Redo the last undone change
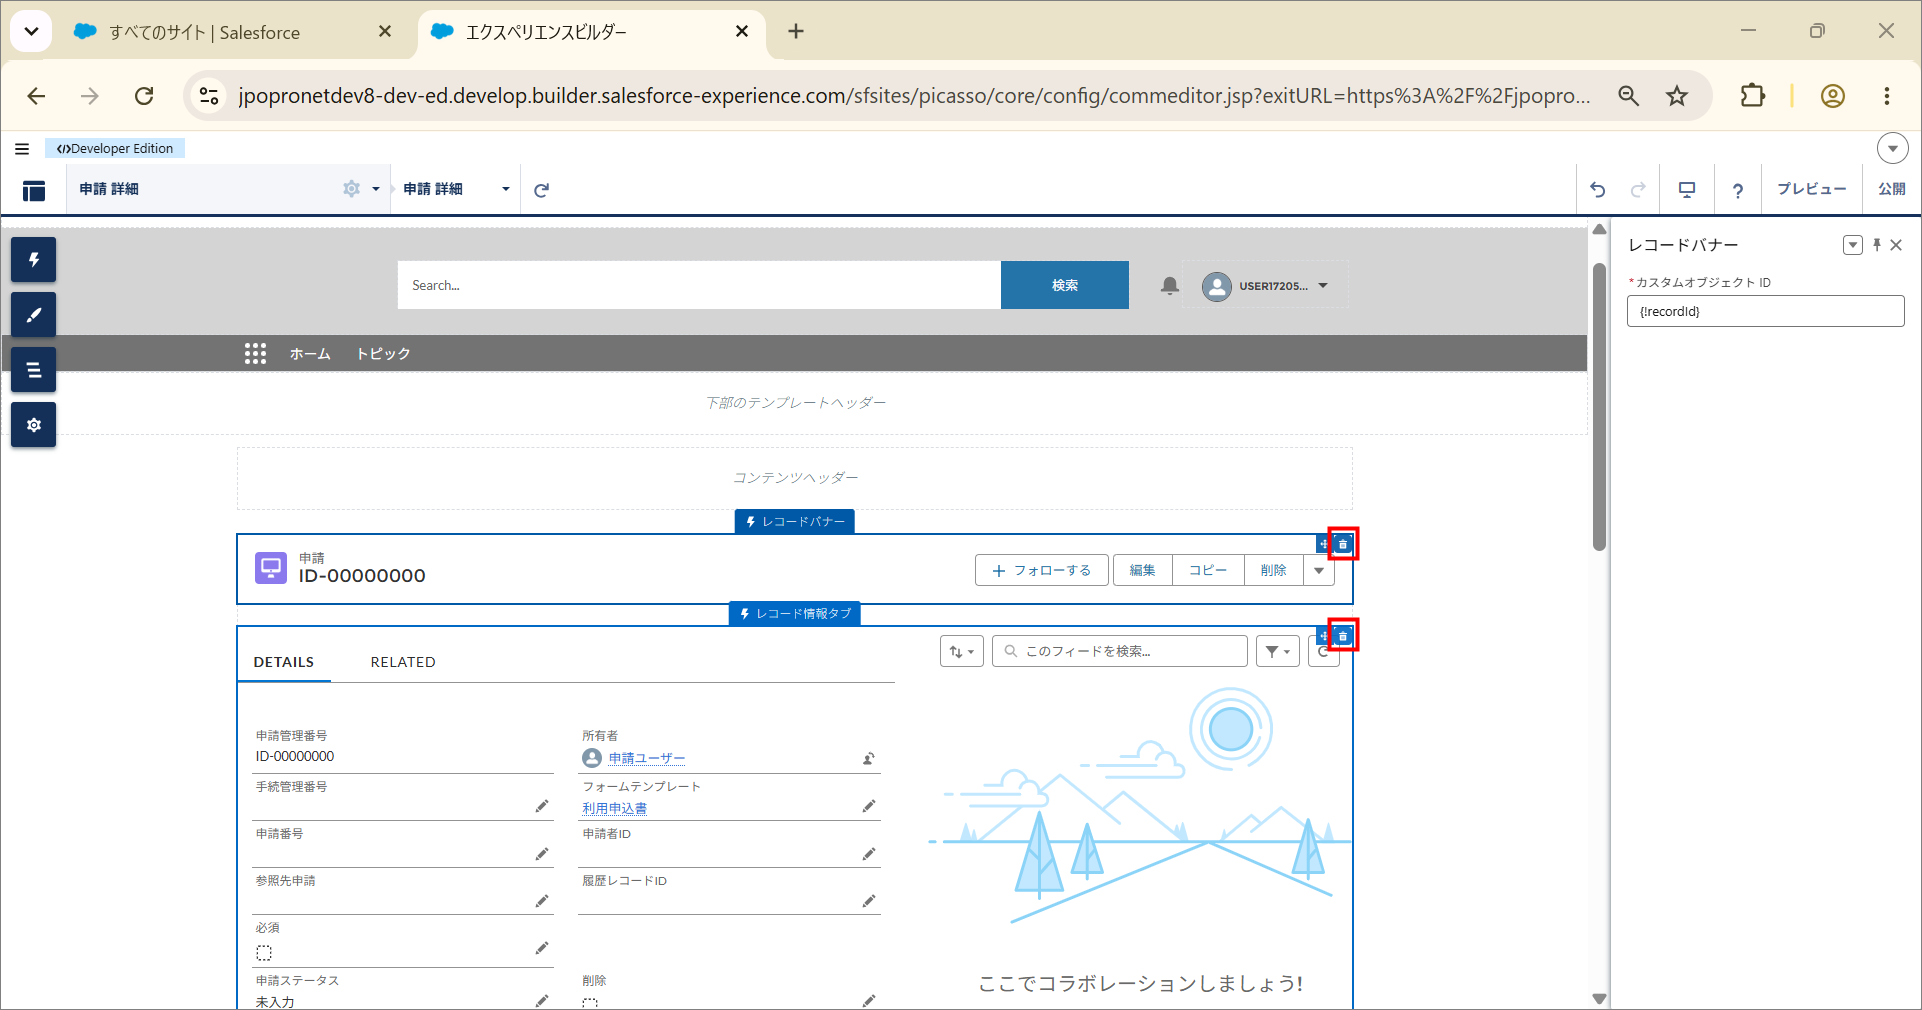The image size is (1922, 1010). (1638, 190)
